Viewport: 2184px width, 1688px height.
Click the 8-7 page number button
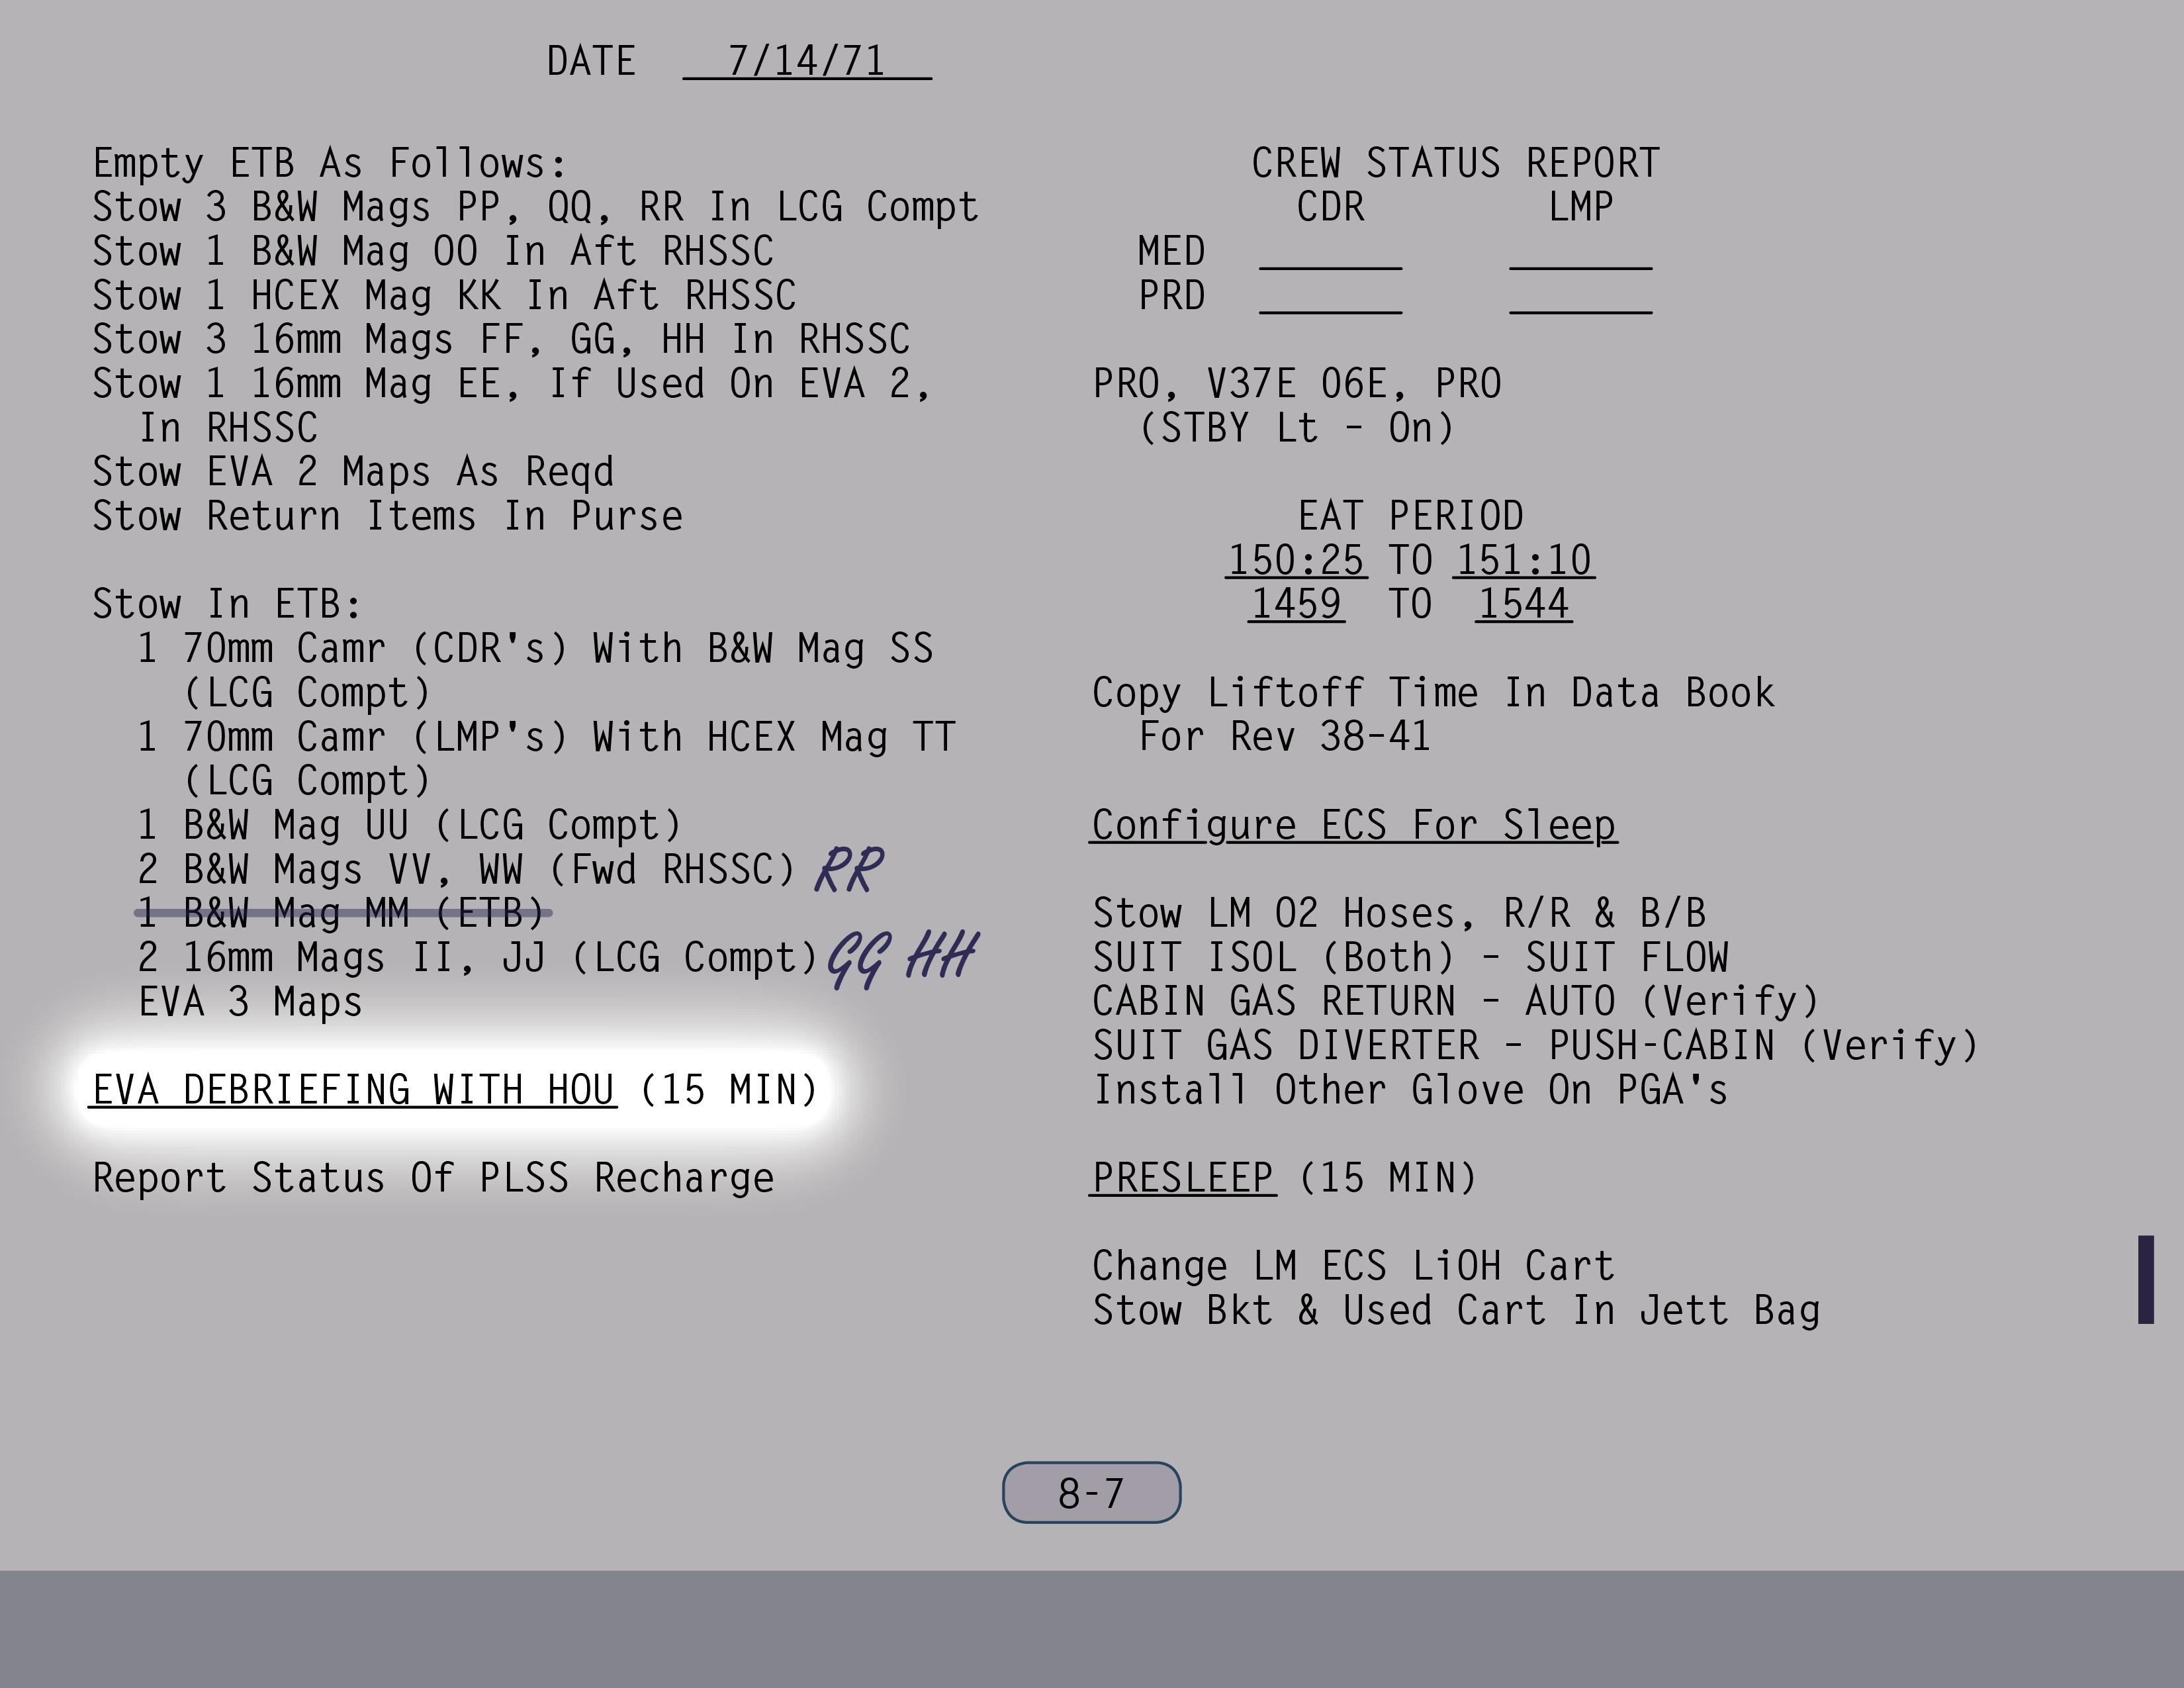1091,1493
